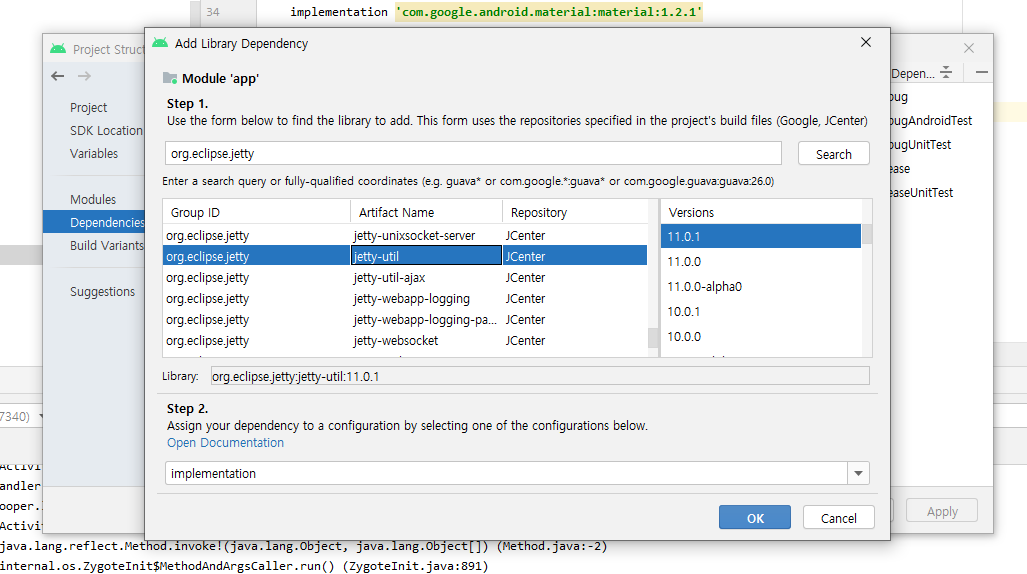This screenshot has width=1027, height=574.
Task: Close the Project Structure window
Action: (x=969, y=48)
